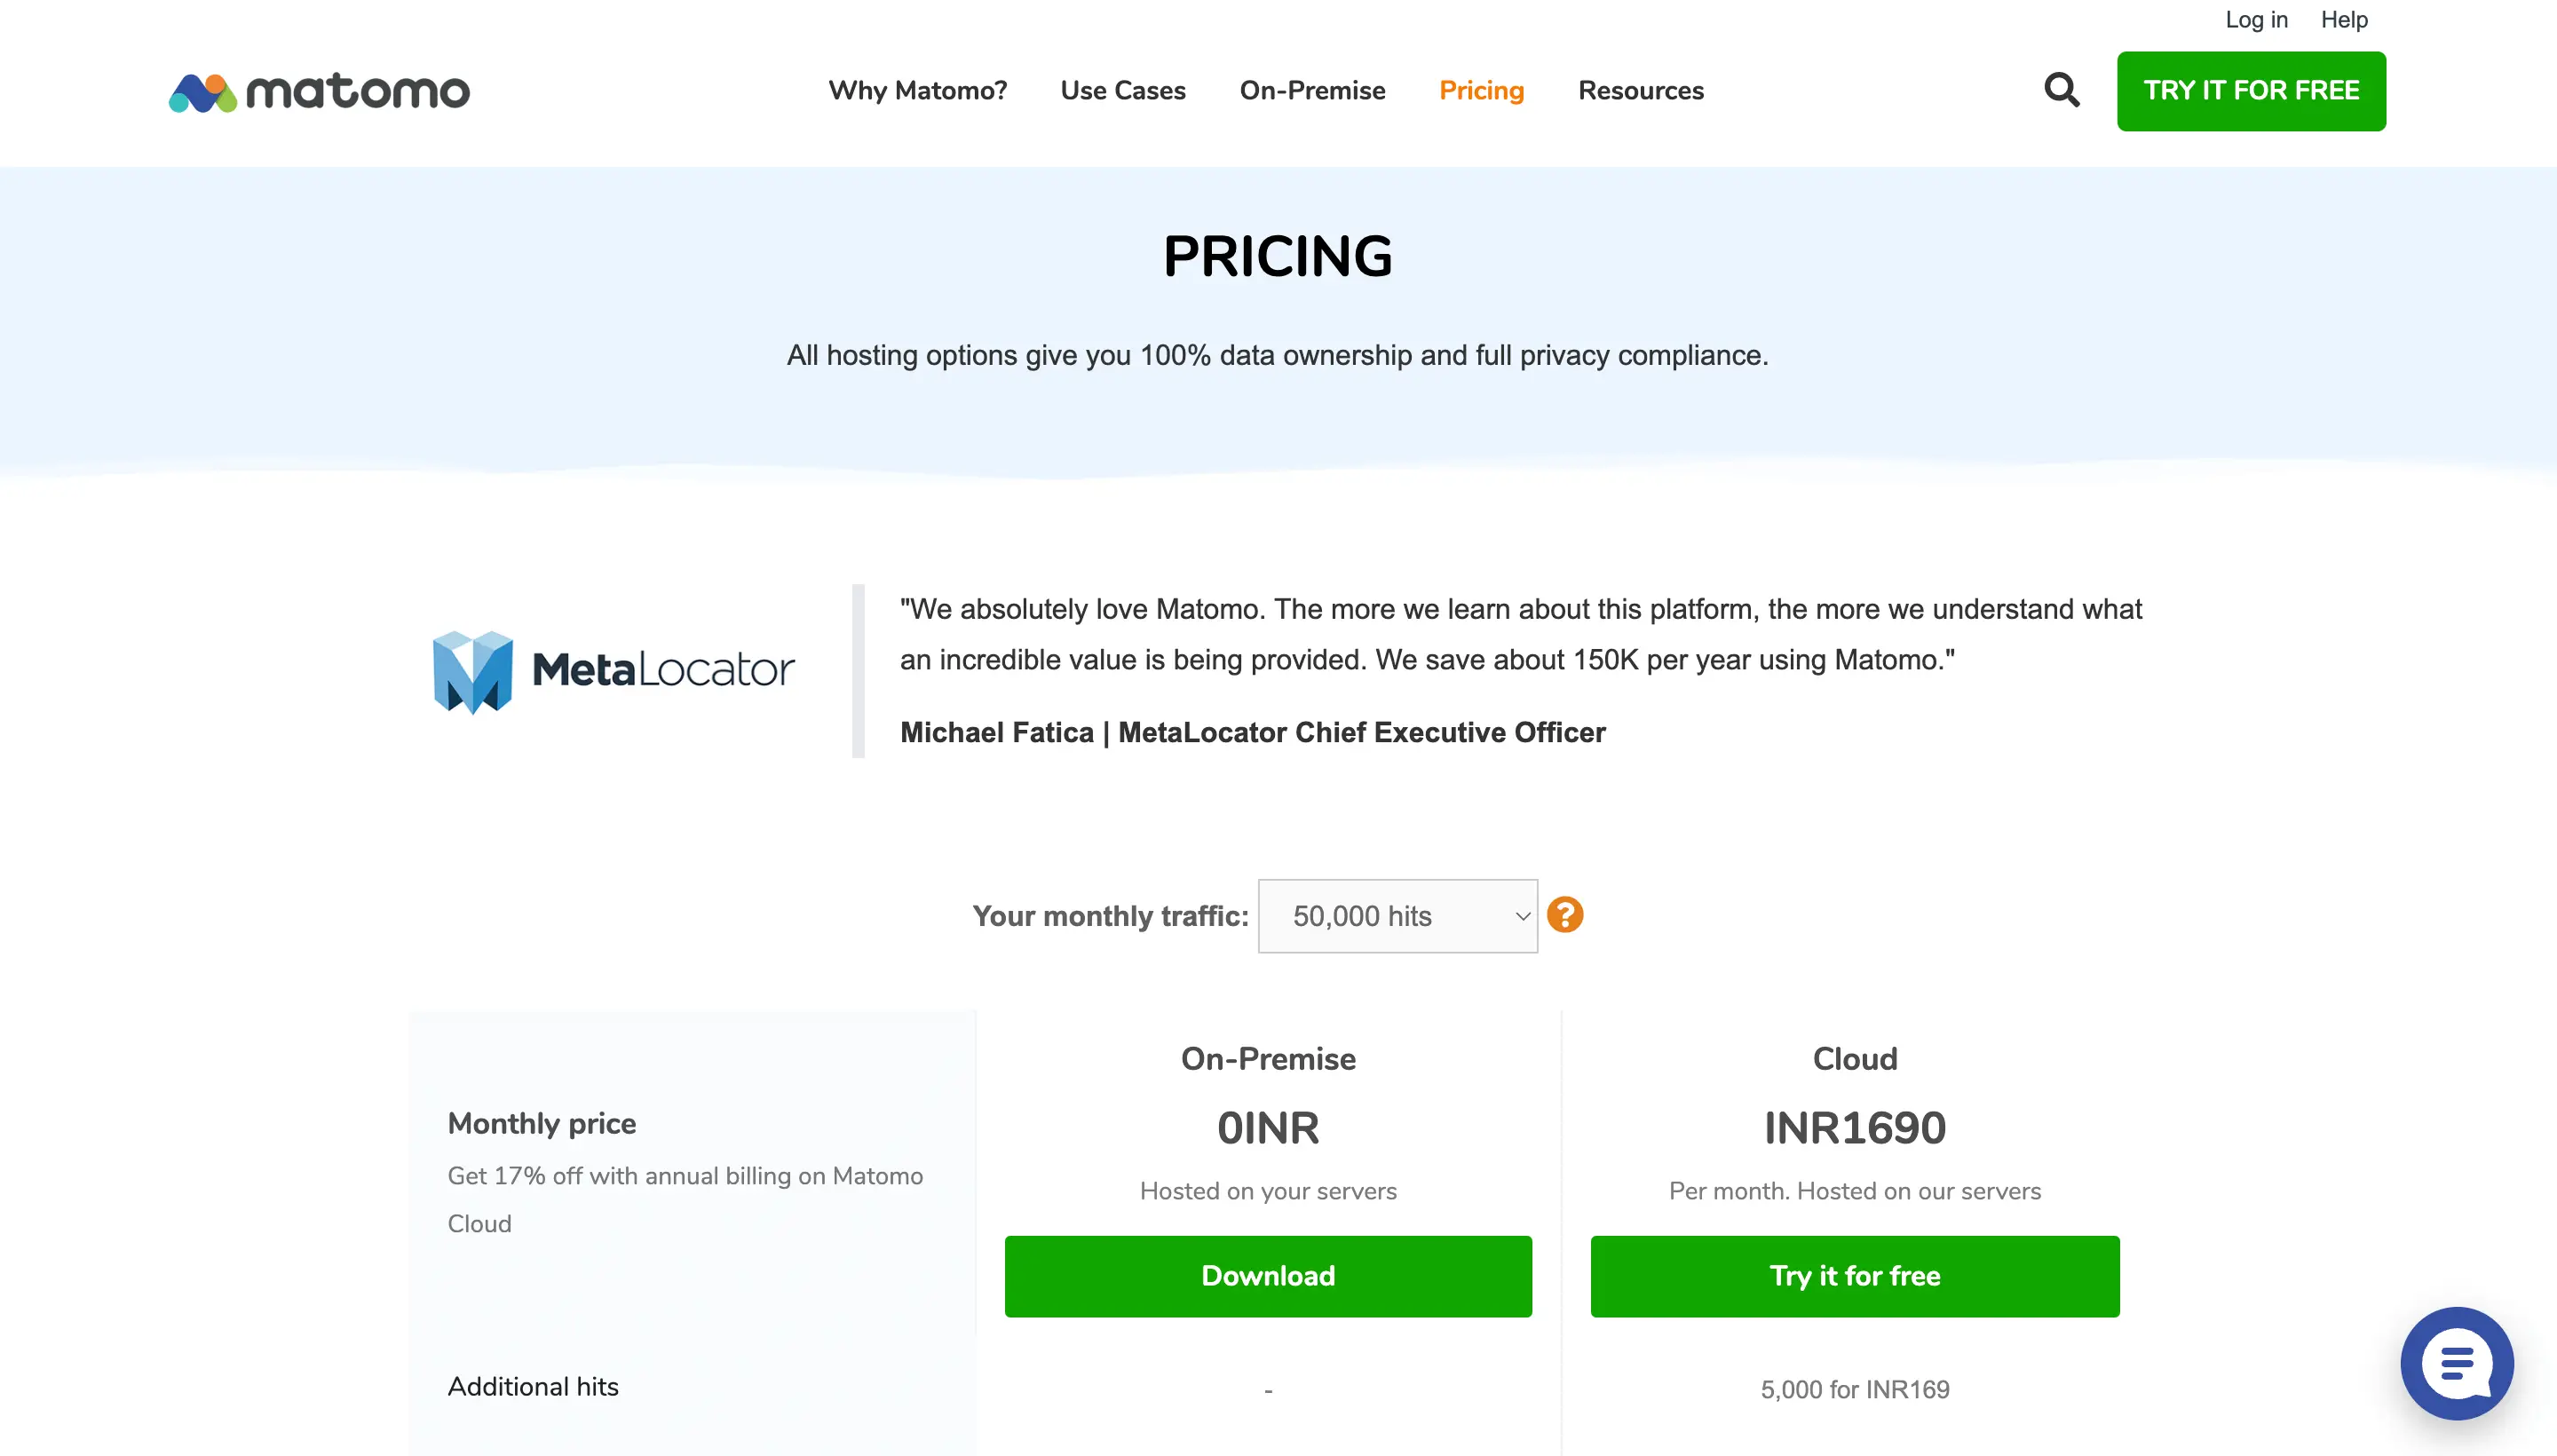Click the Matomo logo

click(x=319, y=92)
